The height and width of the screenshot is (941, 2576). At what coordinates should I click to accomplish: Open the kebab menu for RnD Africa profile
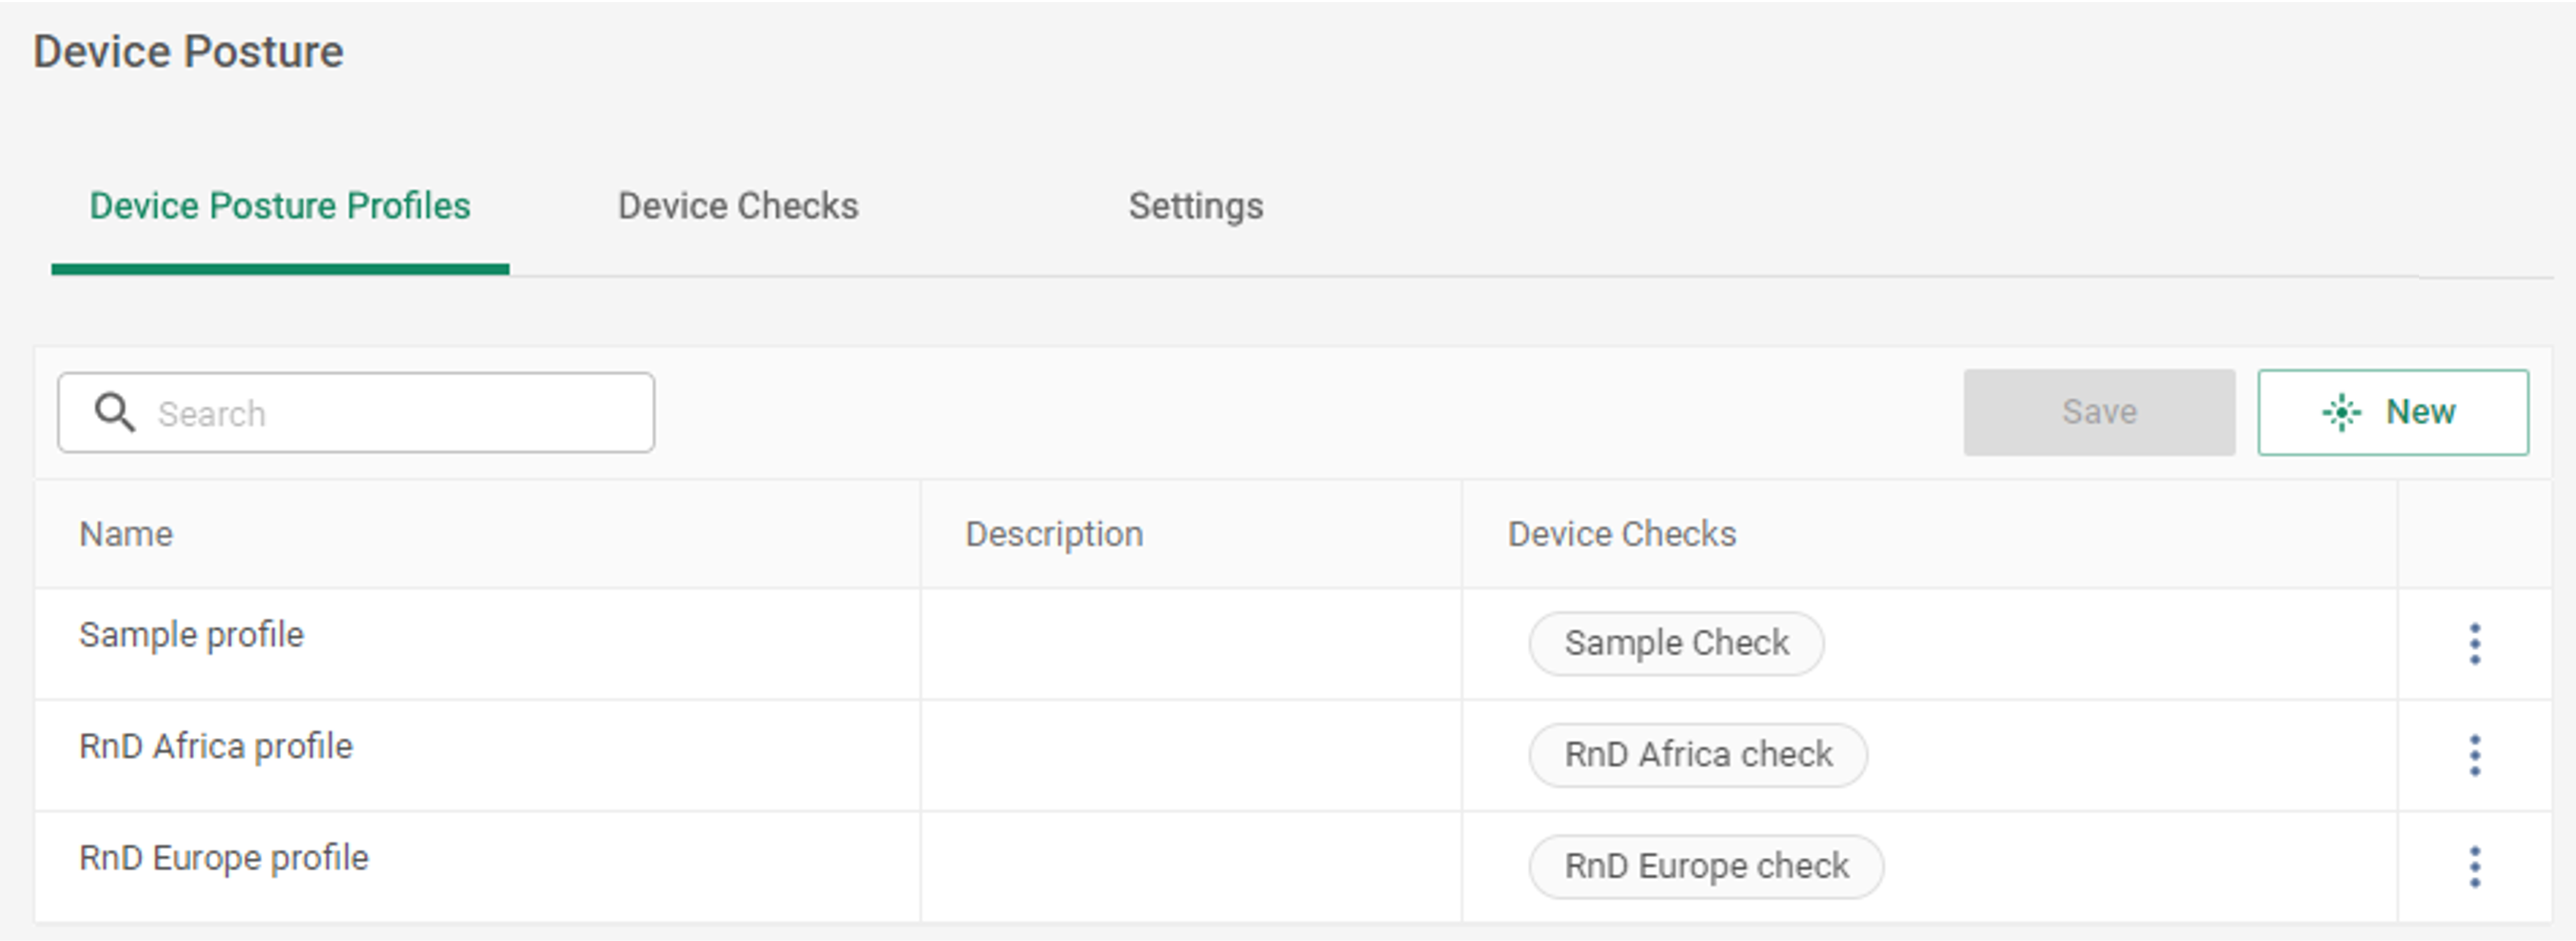[2475, 755]
